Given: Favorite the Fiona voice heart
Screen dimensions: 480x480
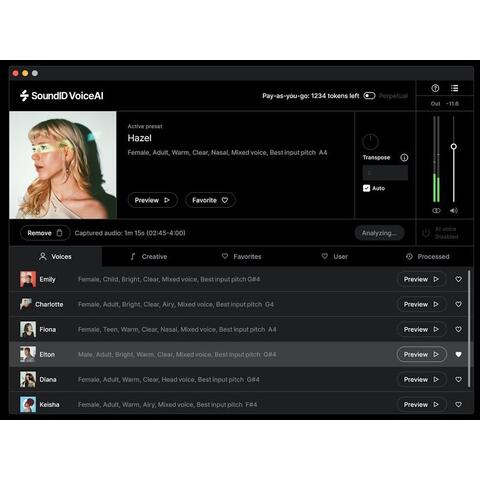Looking at the screenshot, I should pyautogui.click(x=458, y=329).
